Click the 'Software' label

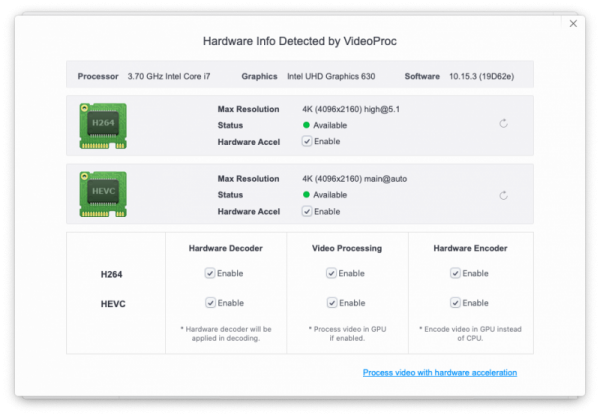(x=422, y=76)
